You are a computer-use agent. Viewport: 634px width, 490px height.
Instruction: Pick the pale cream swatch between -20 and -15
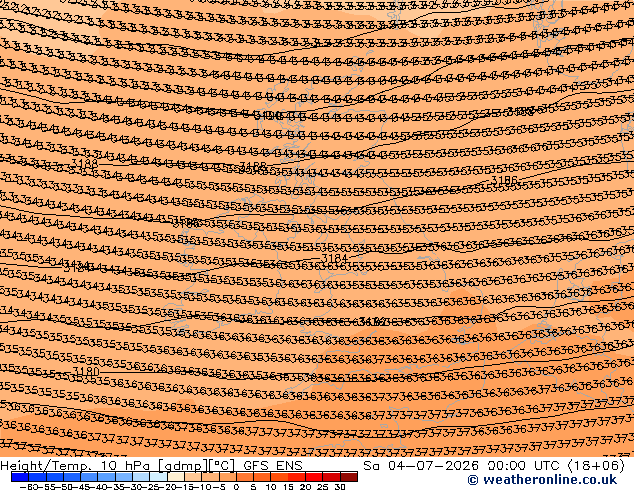point(176,477)
